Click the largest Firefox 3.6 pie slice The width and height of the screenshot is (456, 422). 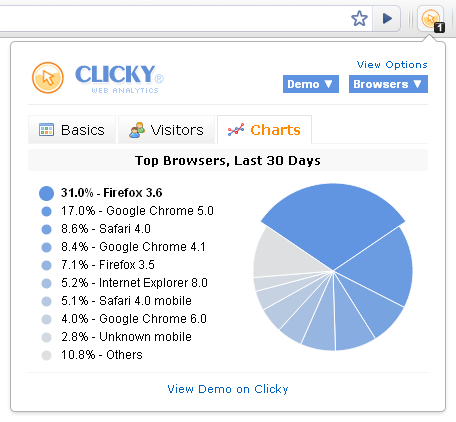(x=333, y=220)
